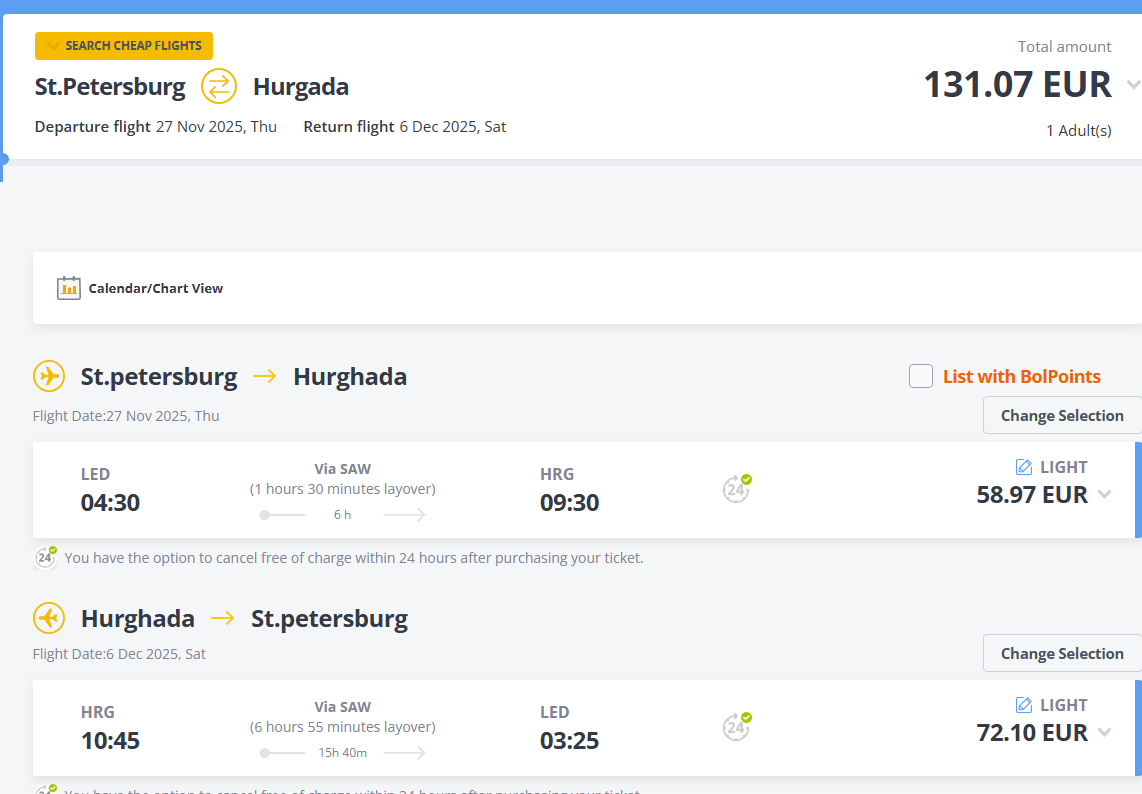The width and height of the screenshot is (1142, 794).
Task: Click the 24-hour cancellation icon on LED flight
Action: 737,489
